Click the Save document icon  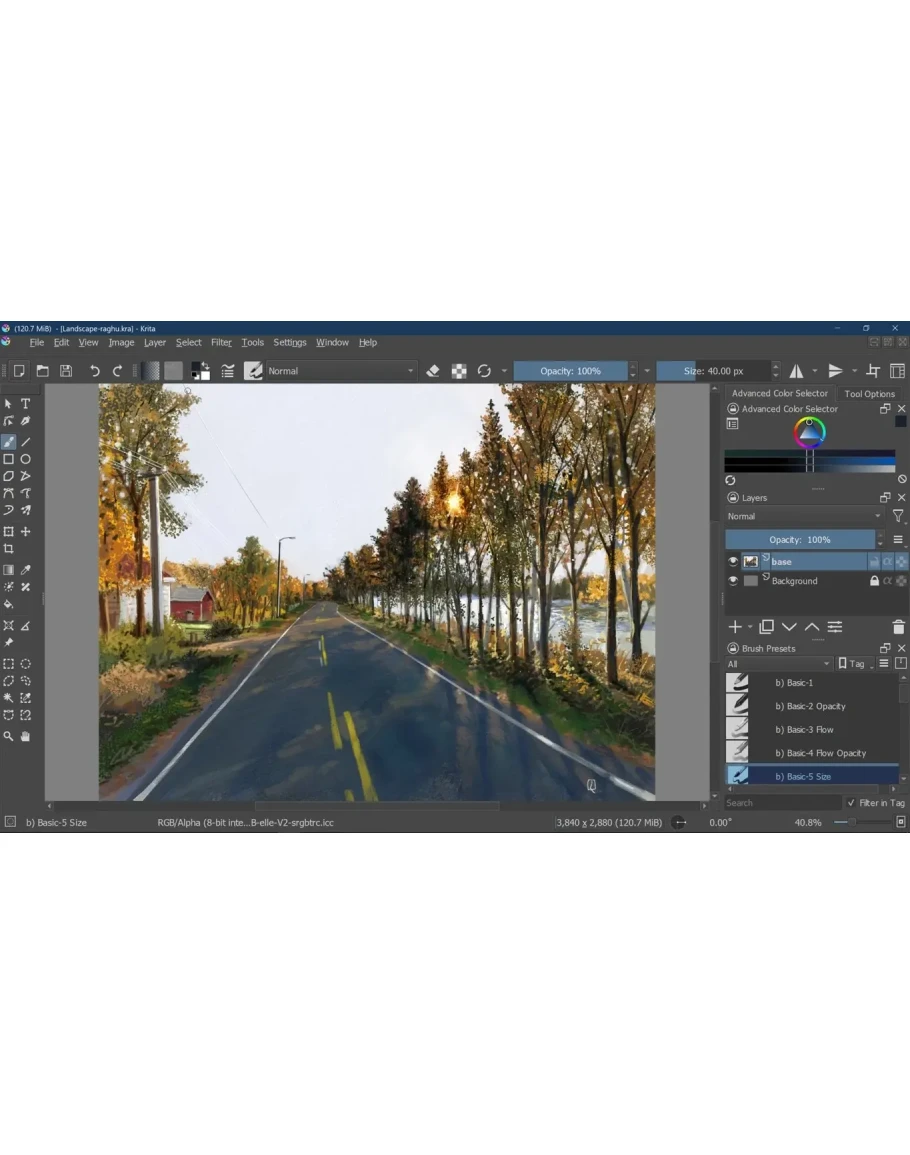pyautogui.click(x=65, y=371)
